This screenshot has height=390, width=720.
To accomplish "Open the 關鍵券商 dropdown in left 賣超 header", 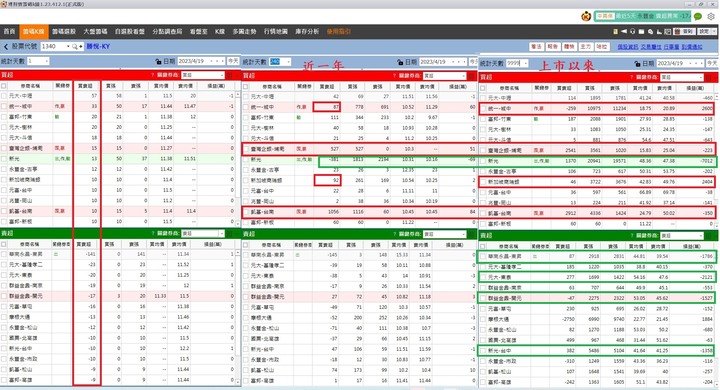I will coord(202,233).
